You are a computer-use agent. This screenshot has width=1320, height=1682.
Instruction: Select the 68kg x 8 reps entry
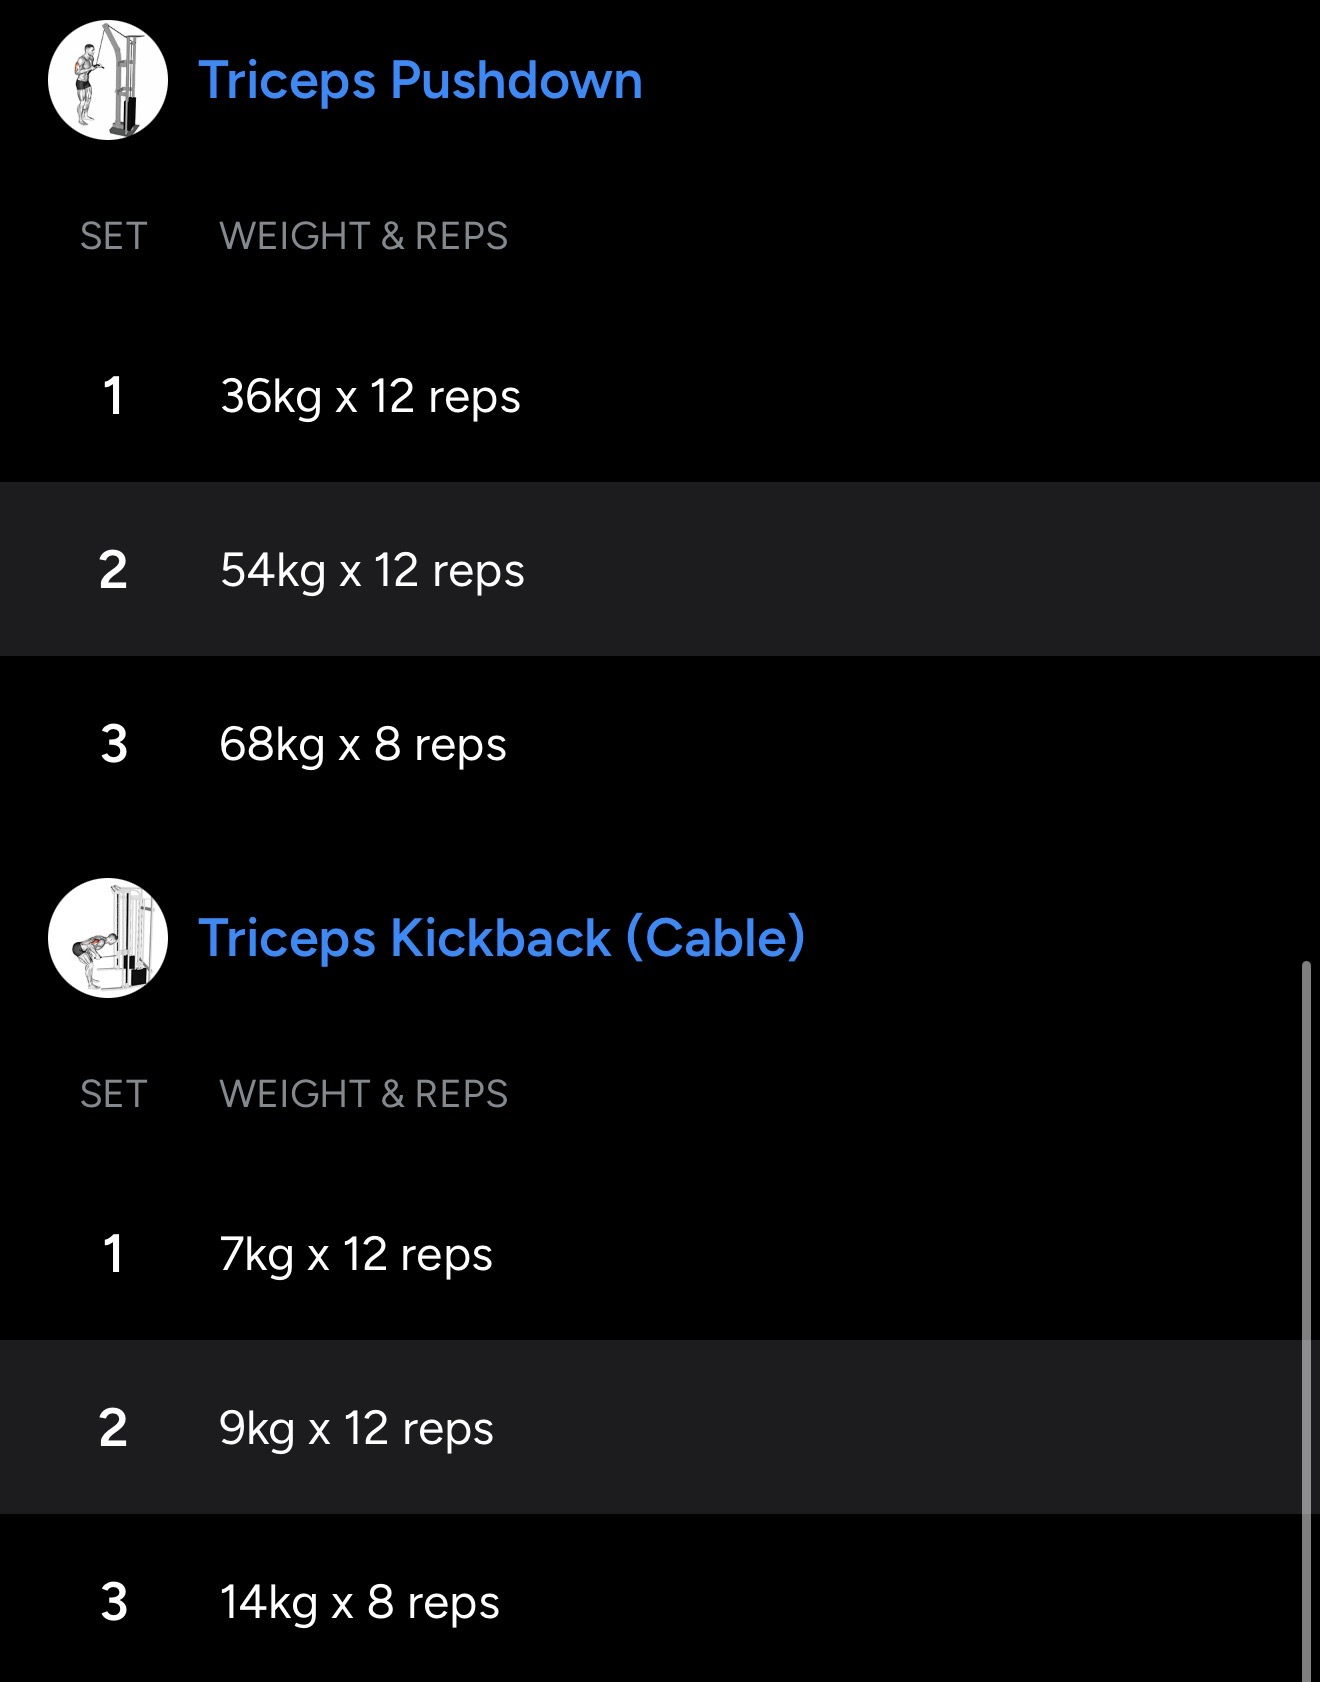pos(363,744)
